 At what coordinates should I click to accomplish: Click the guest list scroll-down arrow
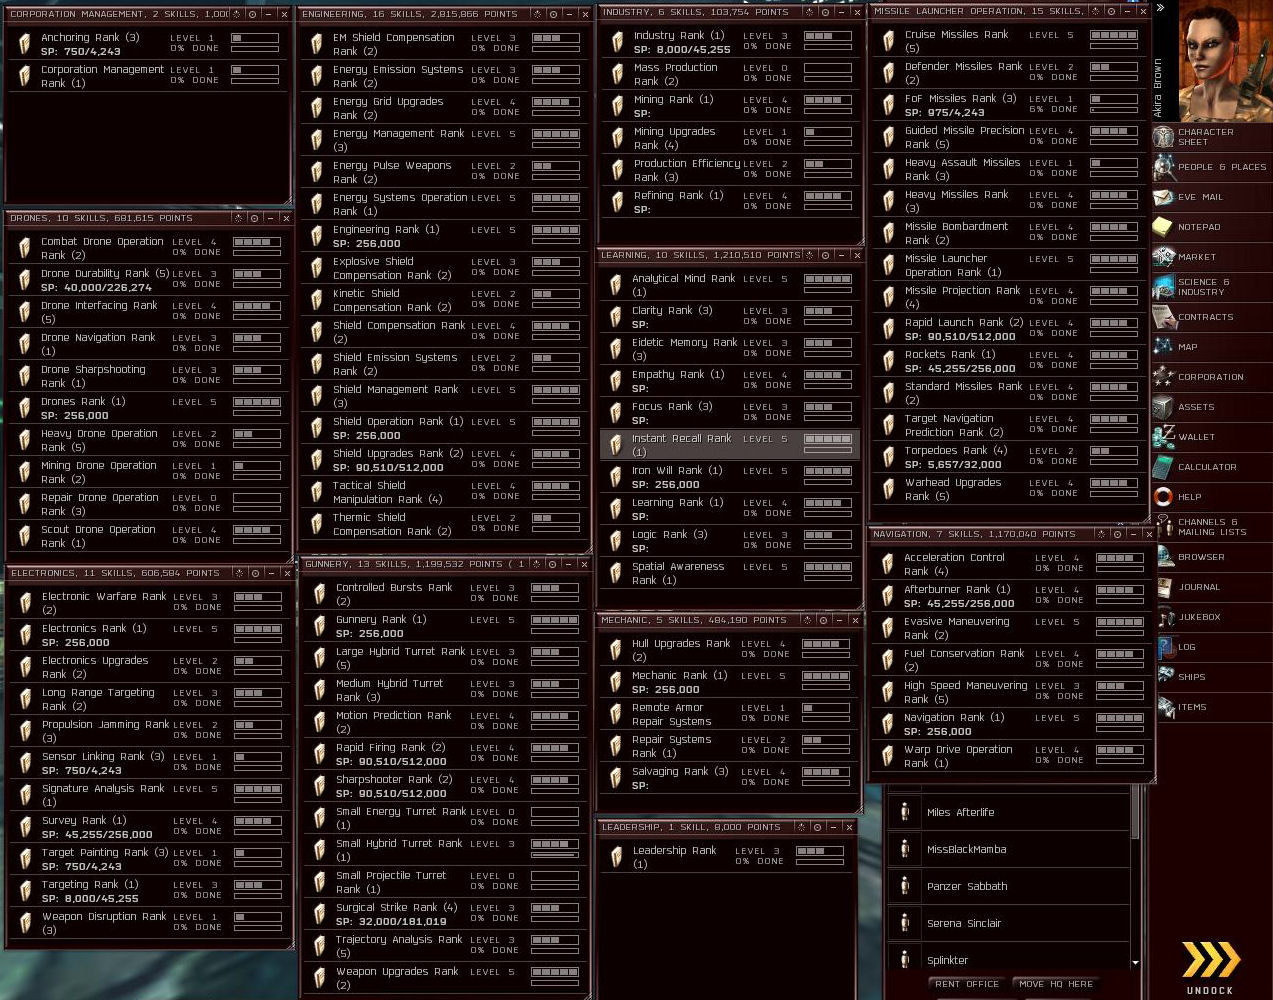[1135, 963]
